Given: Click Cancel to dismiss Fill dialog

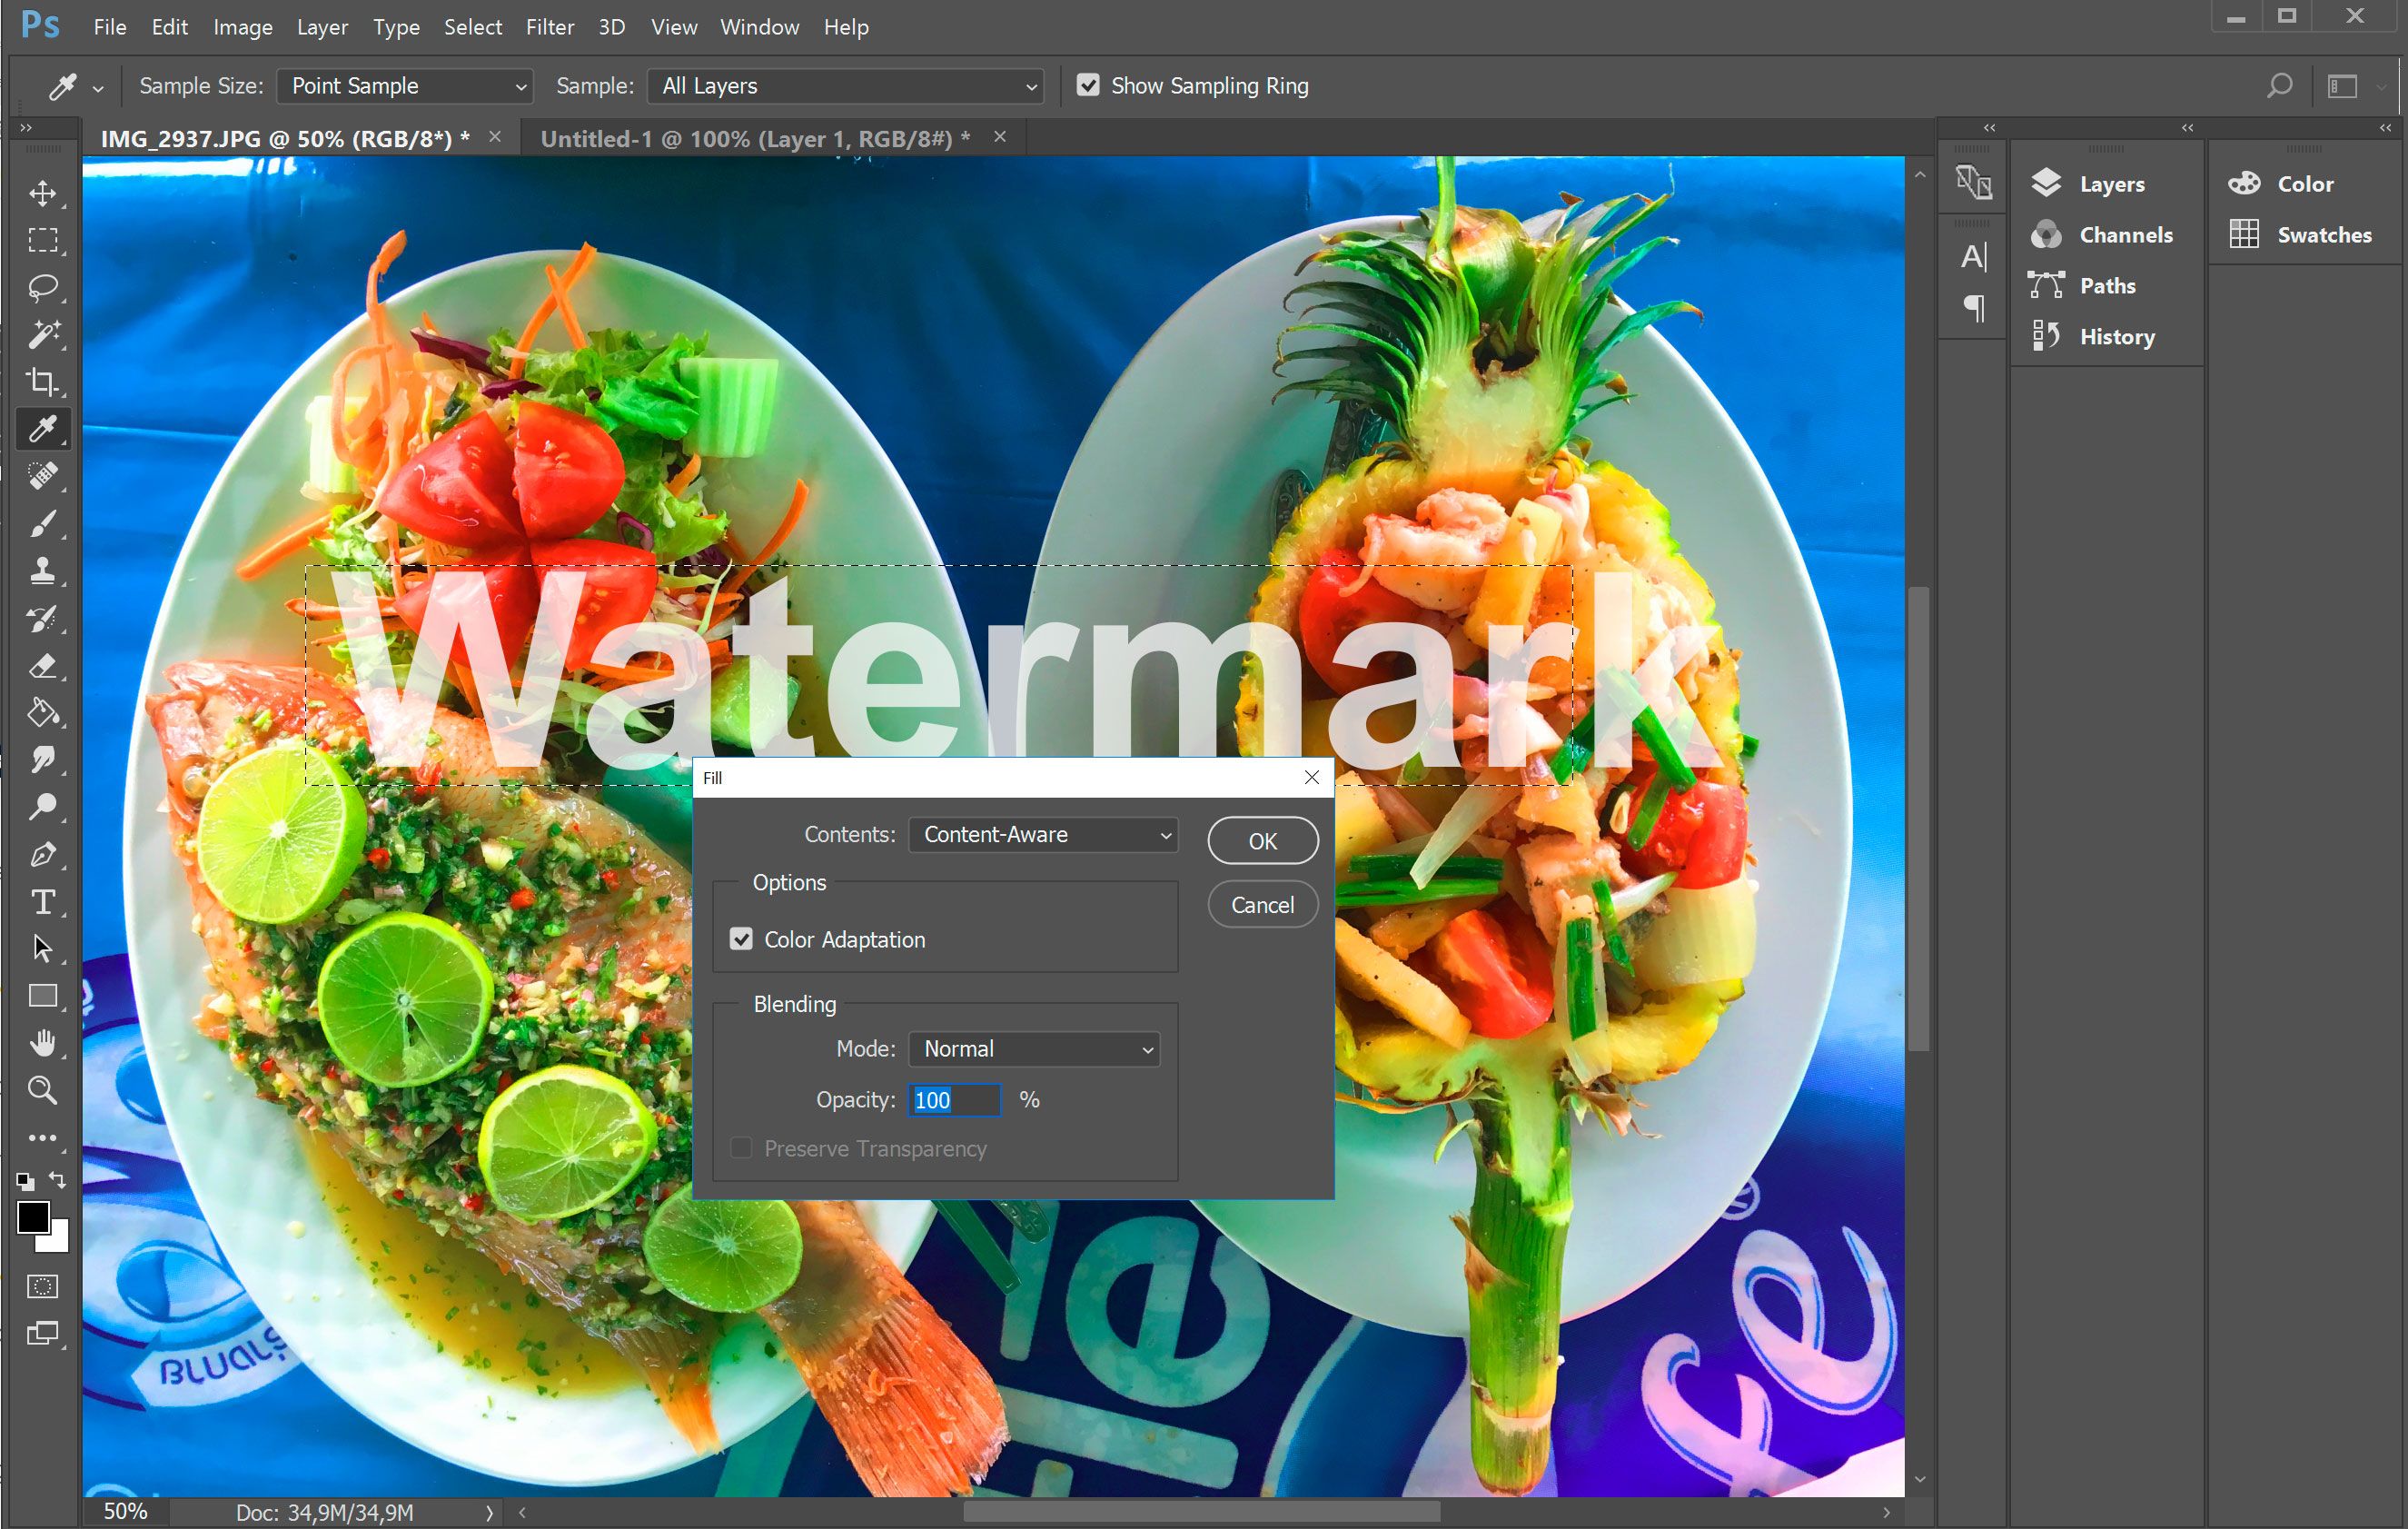Looking at the screenshot, I should pyautogui.click(x=1260, y=904).
